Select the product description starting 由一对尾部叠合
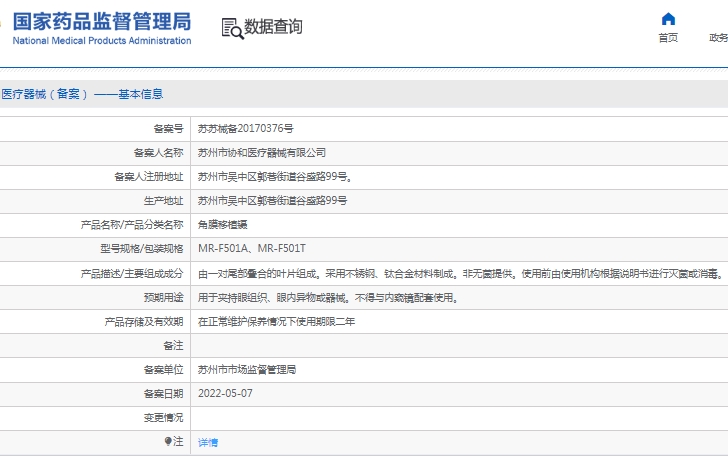This screenshot has width=728, height=459. (462, 274)
